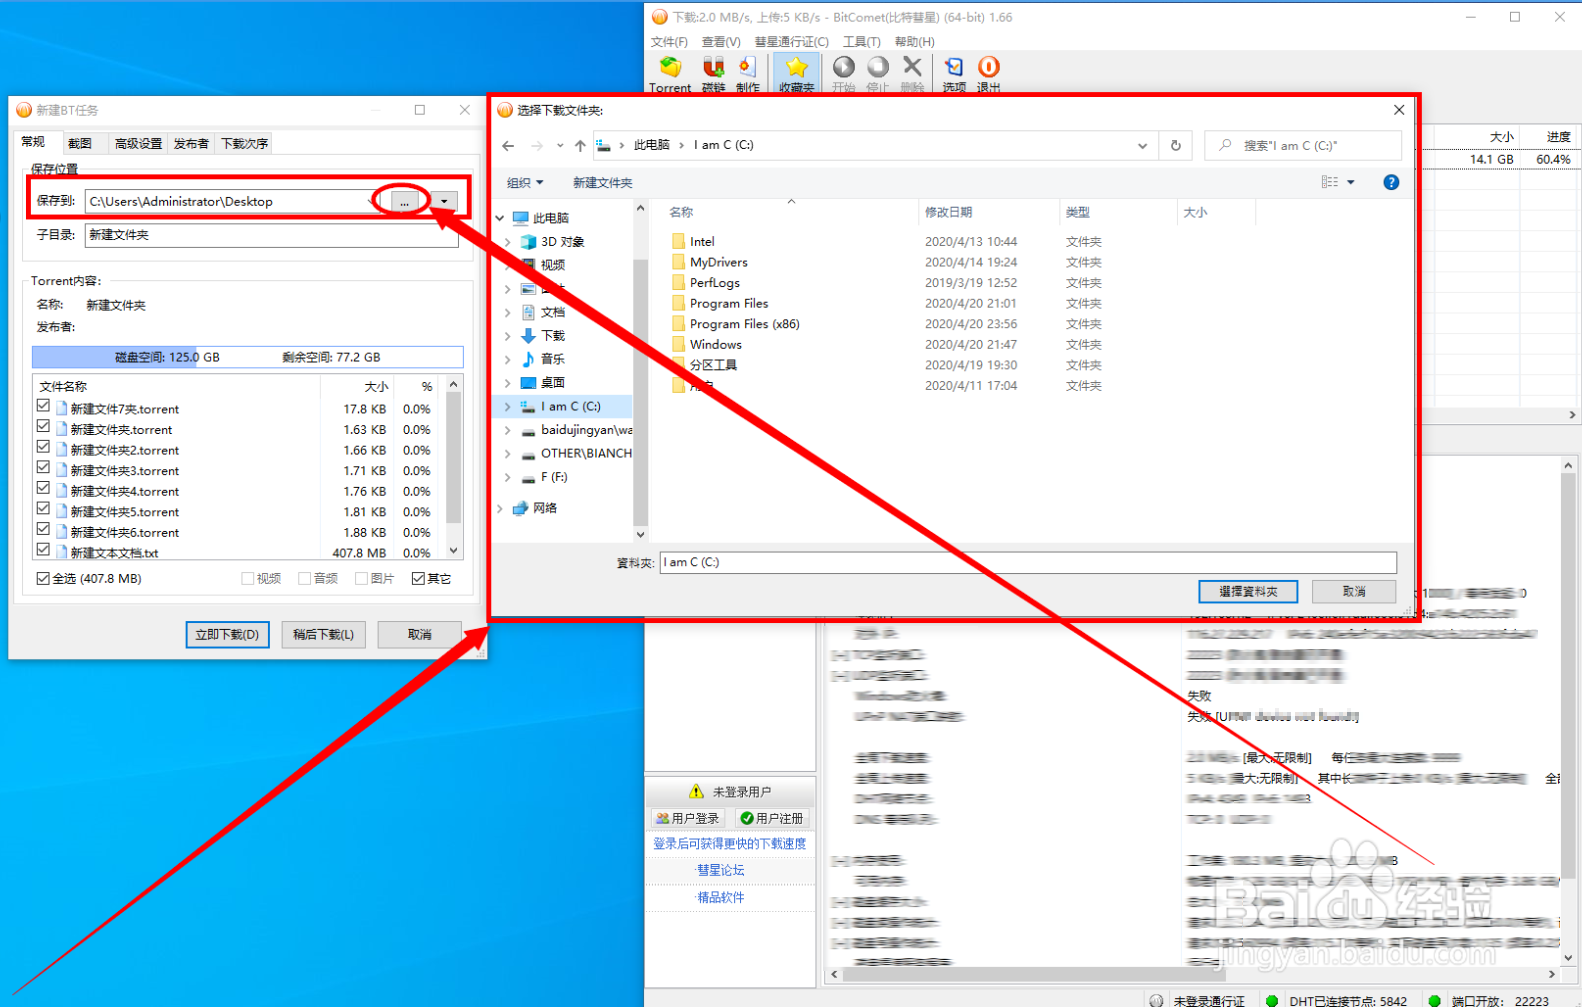The height and width of the screenshot is (1007, 1582).
Task: Click the start task icon in BitComet toolbar
Action: 844,67
